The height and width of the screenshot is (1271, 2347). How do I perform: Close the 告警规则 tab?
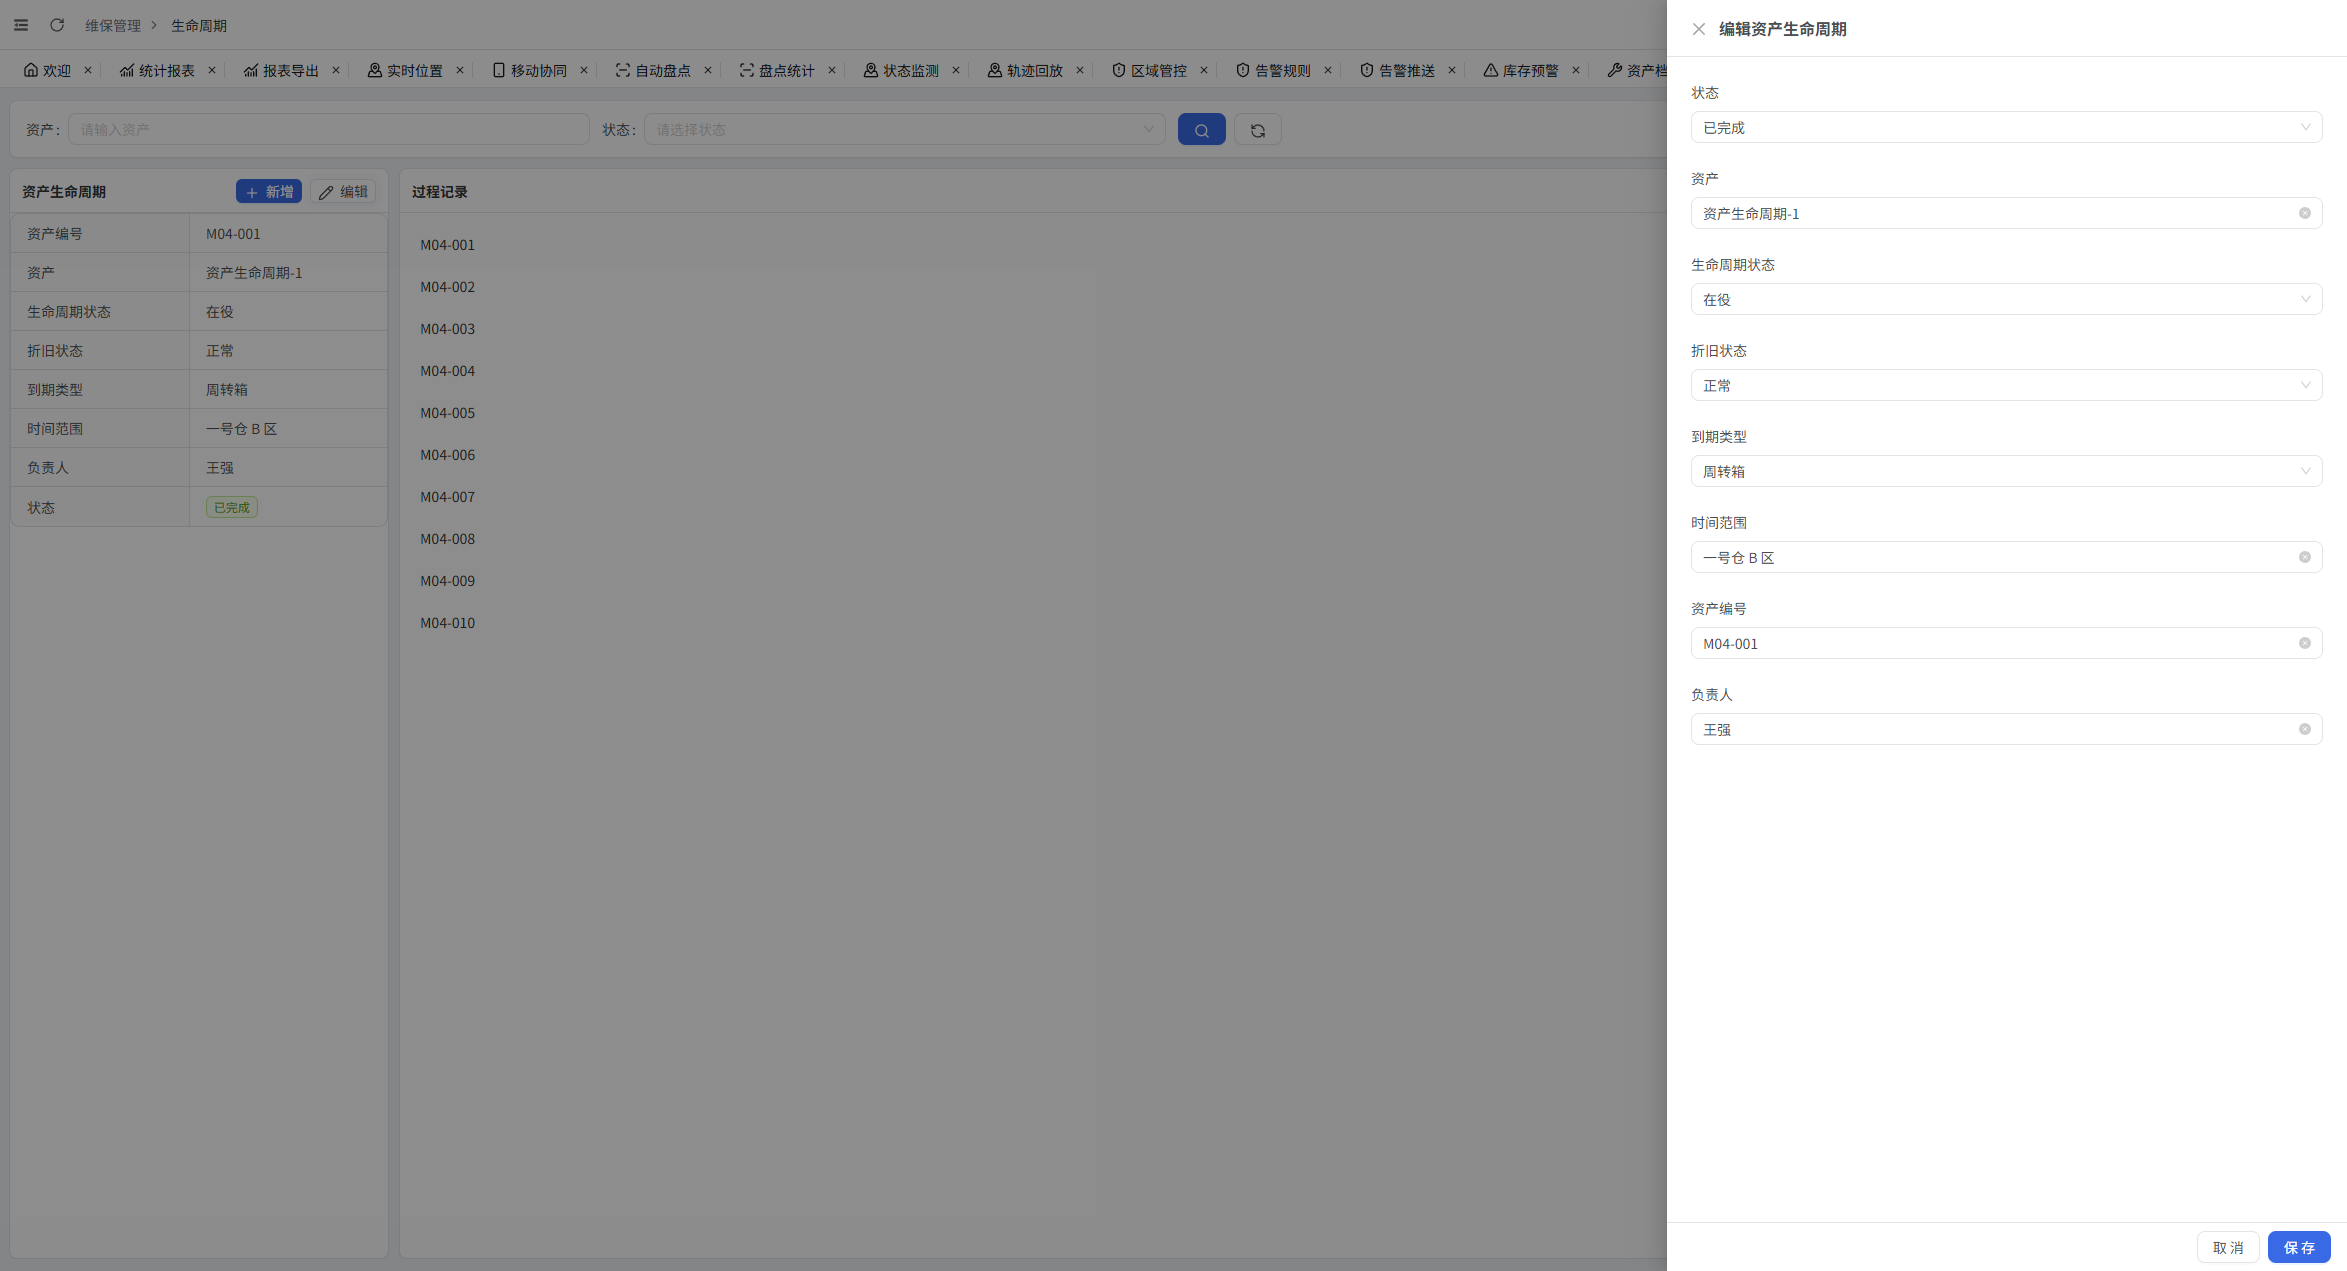click(x=1328, y=70)
